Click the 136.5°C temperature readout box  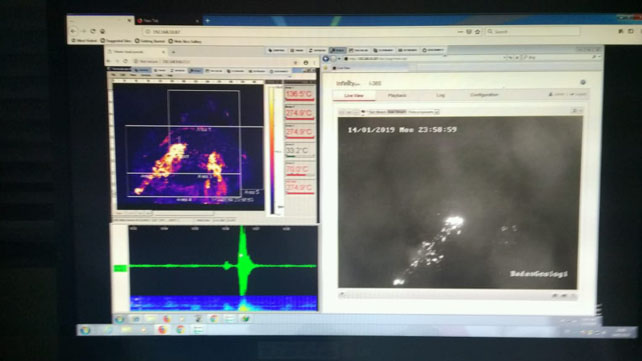(x=299, y=94)
